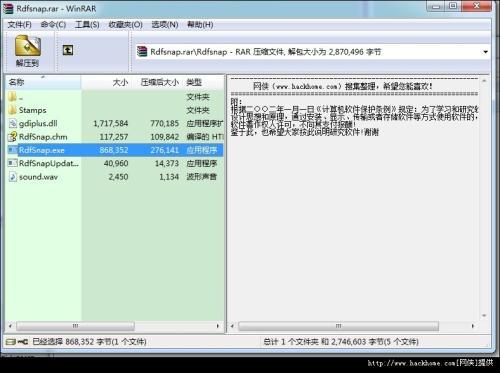The image size is (500, 373).
Task: Open the 帮助(H) menu
Action: pyautogui.click(x=200, y=25)
